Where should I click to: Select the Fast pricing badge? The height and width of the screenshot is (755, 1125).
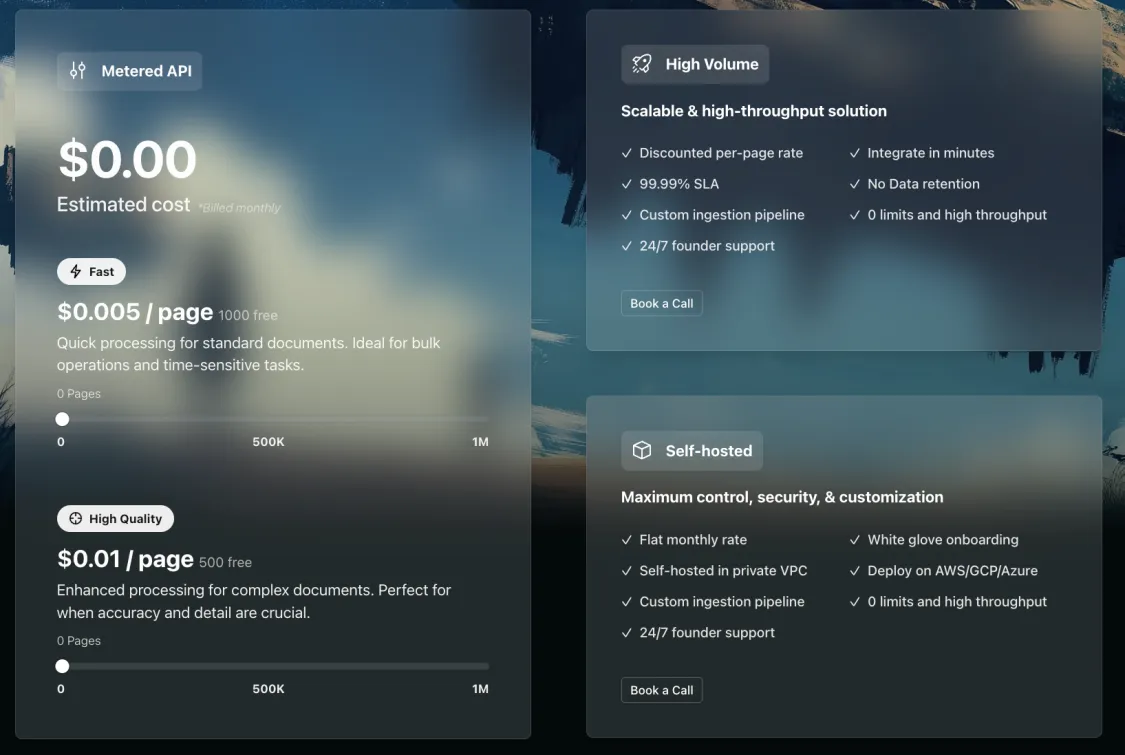[x=91, y=272]
